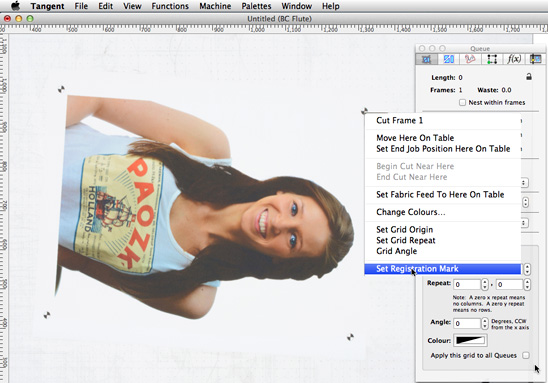This screenshot has width=548, height=383.
Task: Click the horizontal ruler at the 1,000 mark
Action: (257, 29)
